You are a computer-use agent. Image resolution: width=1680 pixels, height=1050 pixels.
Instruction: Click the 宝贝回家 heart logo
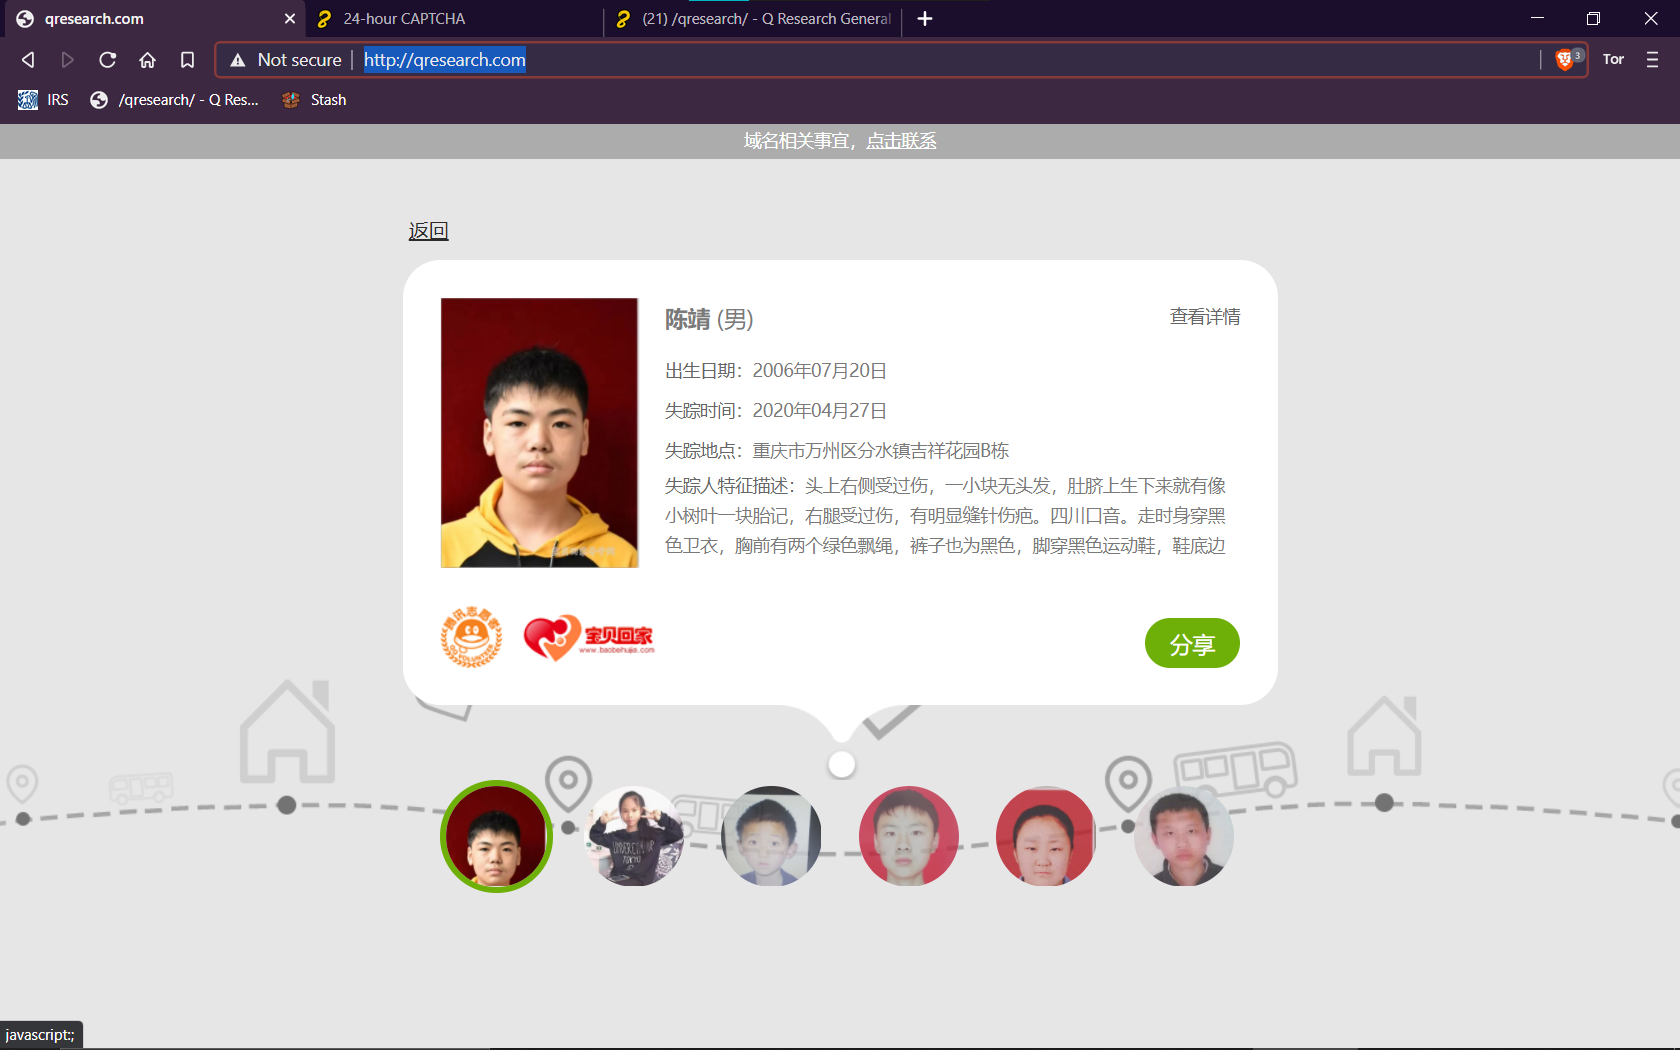[589, 637]
